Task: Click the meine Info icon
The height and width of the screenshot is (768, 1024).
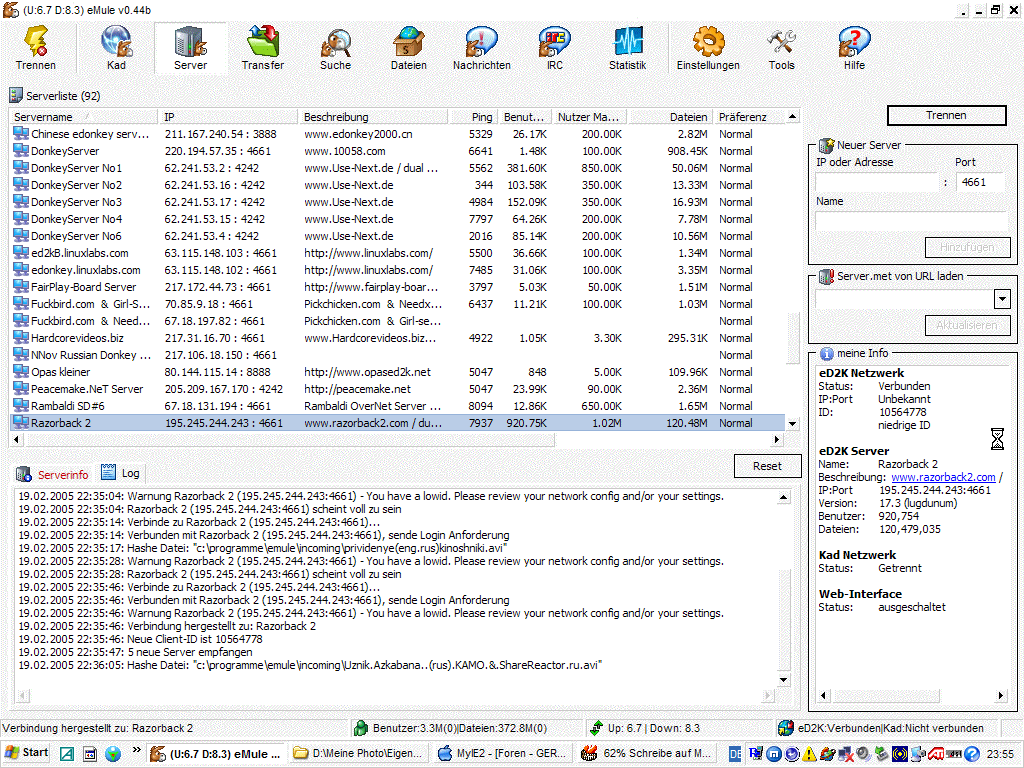Action: point(826,353)
